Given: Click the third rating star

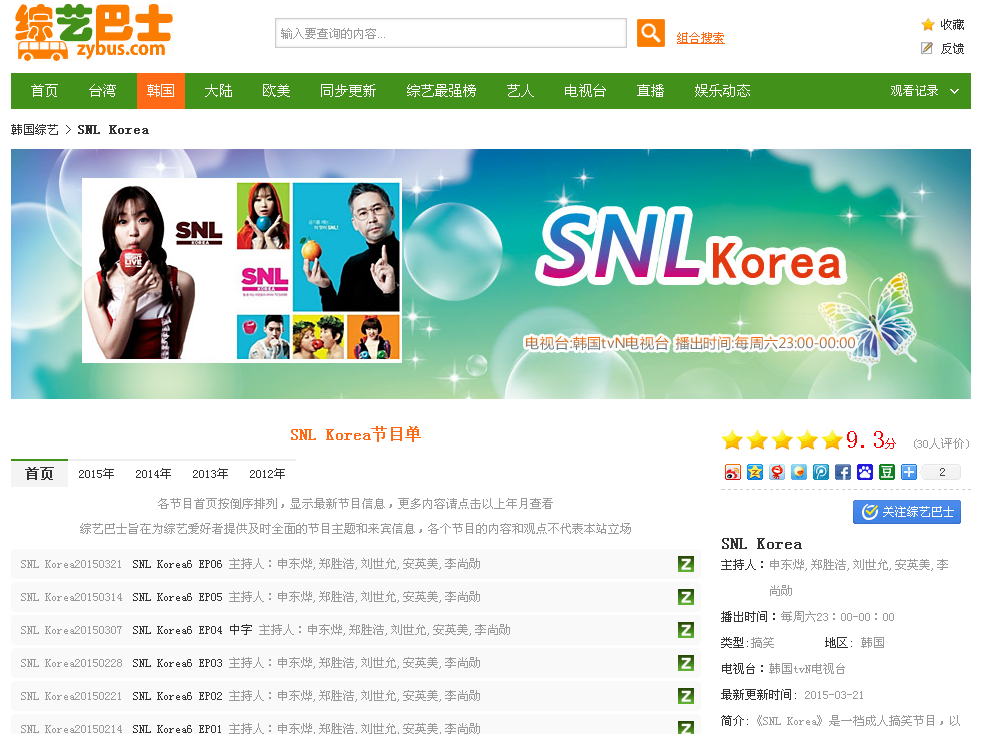Looking at the screenshot, I should 782,440.
